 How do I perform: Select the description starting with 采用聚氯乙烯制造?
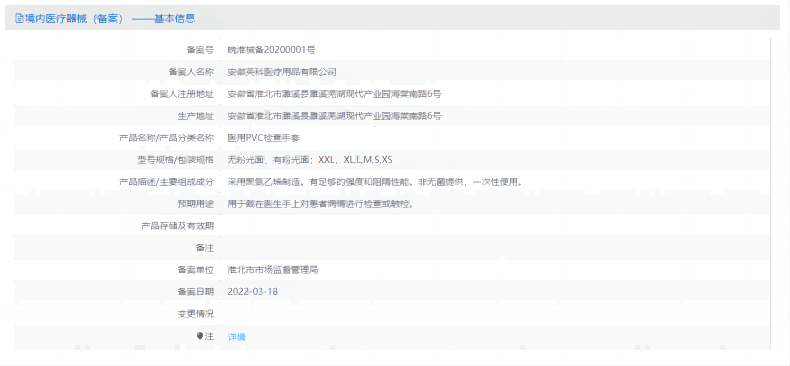click(x=375, y=181)
